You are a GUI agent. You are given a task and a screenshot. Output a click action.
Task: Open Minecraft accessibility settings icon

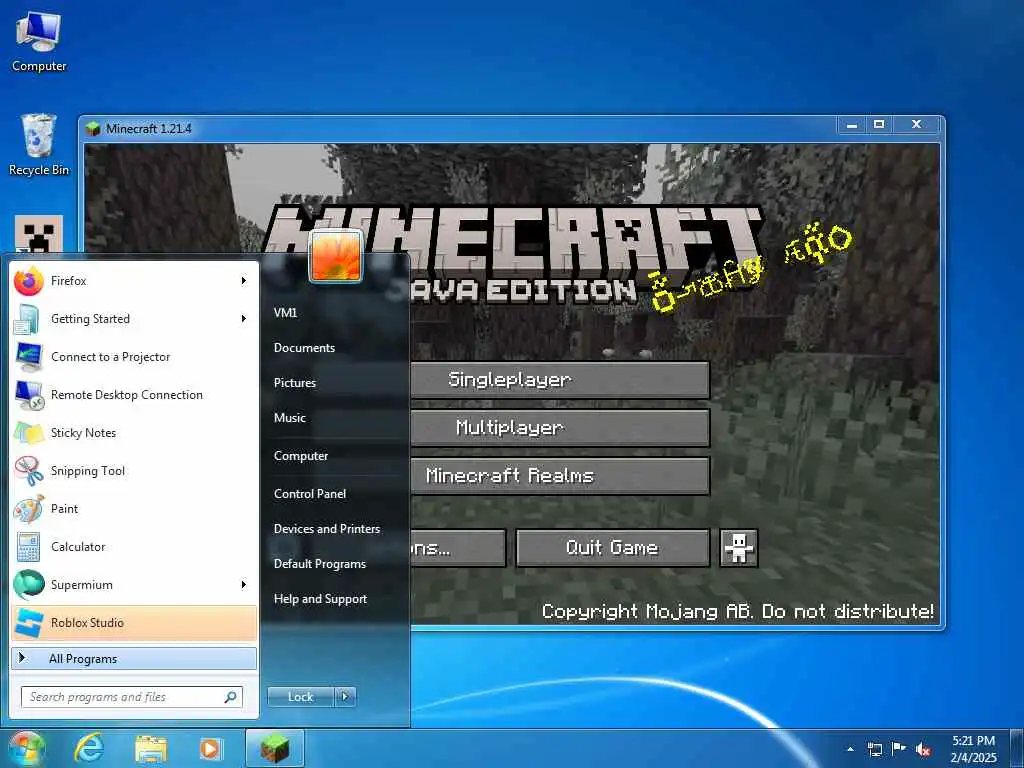tap(739, 547)
